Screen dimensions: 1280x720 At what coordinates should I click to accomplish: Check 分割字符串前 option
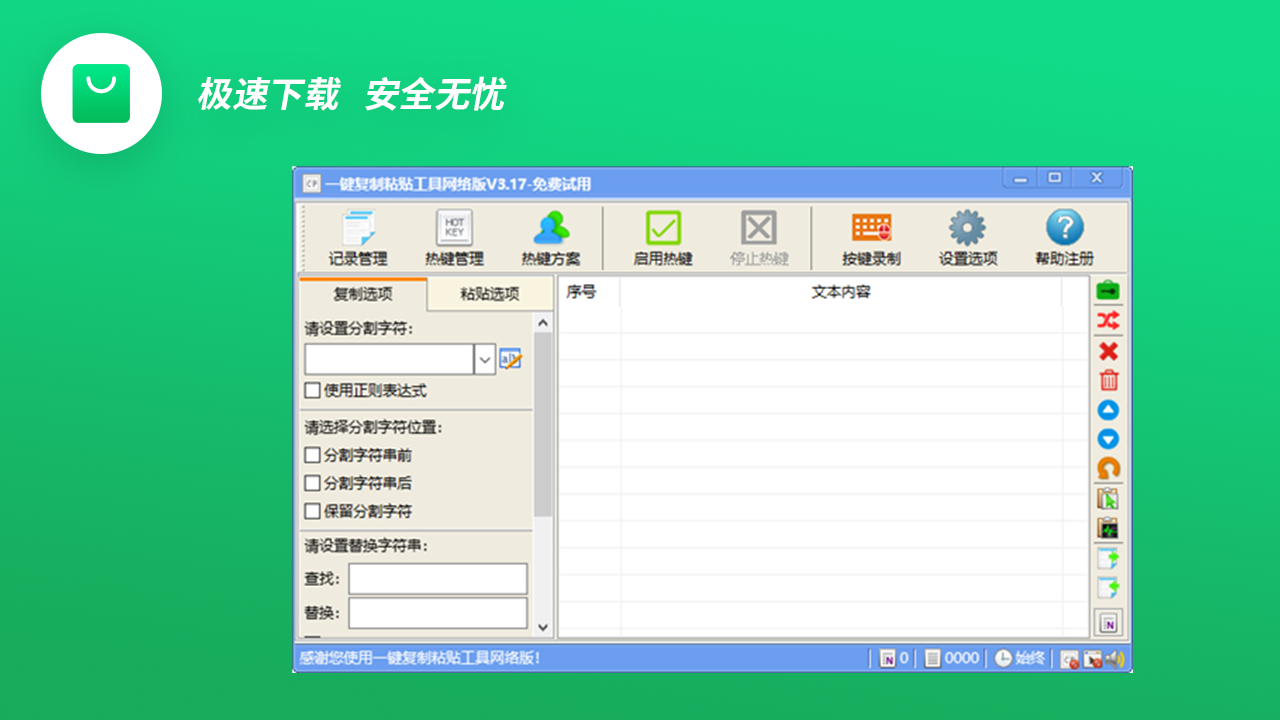[312, 455]
